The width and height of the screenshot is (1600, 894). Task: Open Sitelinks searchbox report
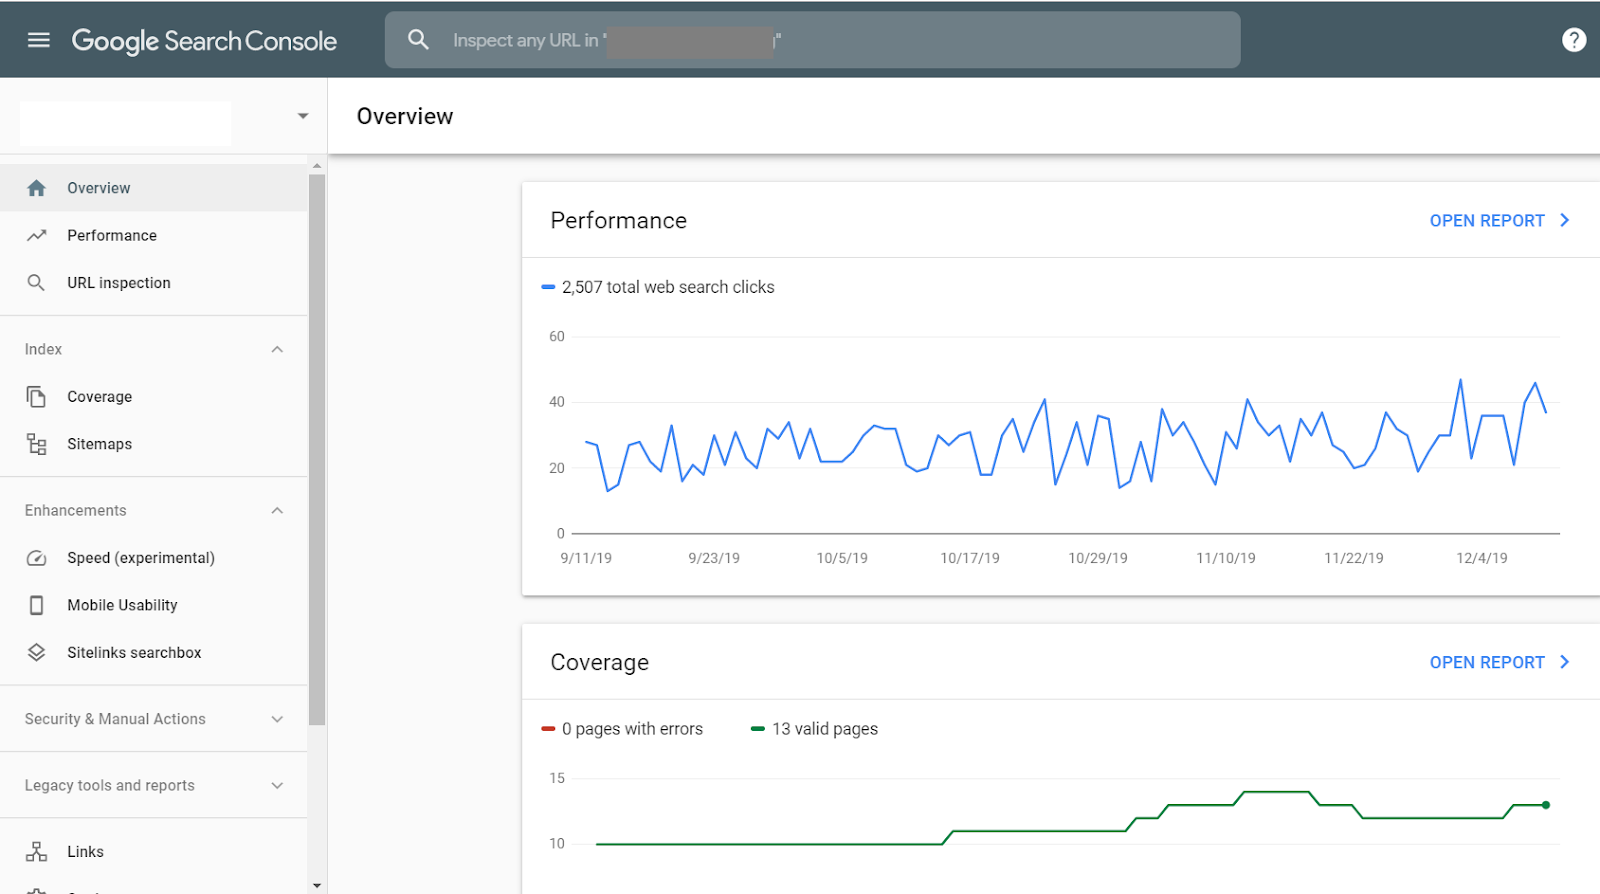point(154,652)
